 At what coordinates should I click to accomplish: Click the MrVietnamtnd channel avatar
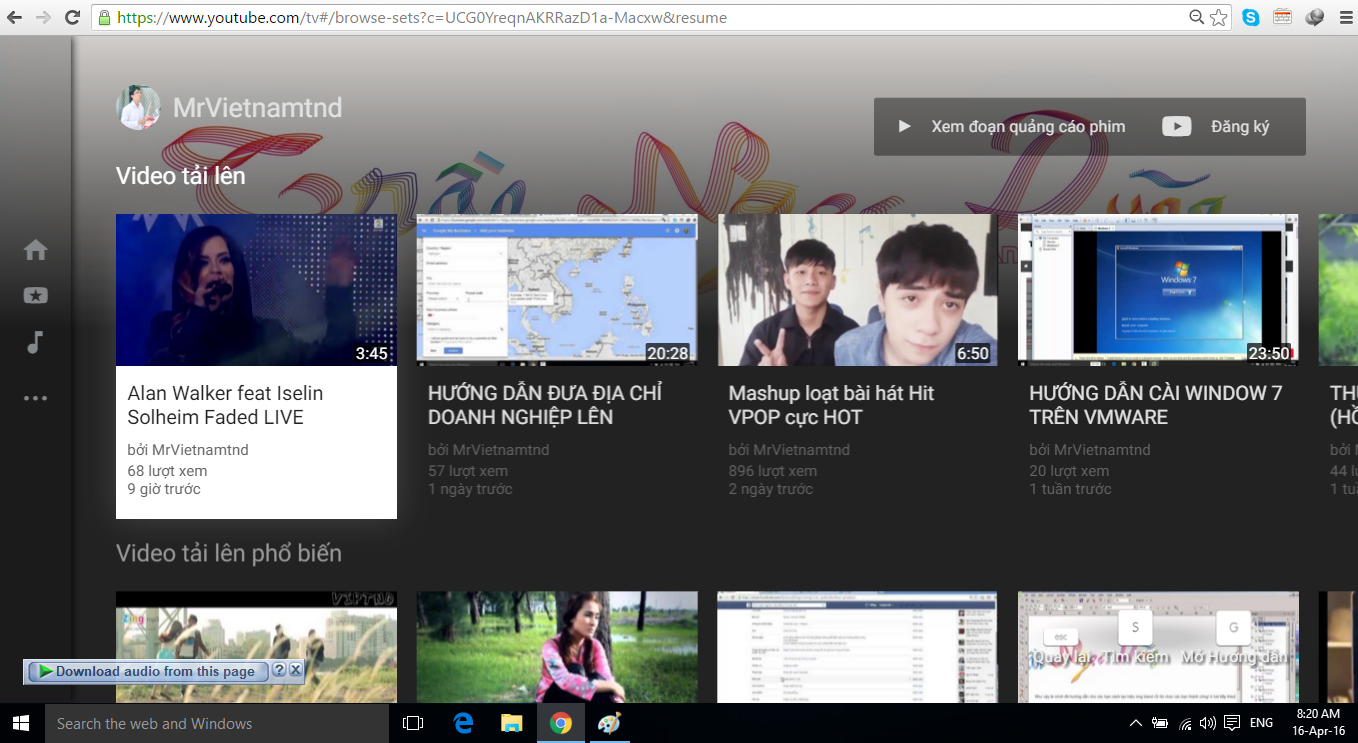pos(138,107)
